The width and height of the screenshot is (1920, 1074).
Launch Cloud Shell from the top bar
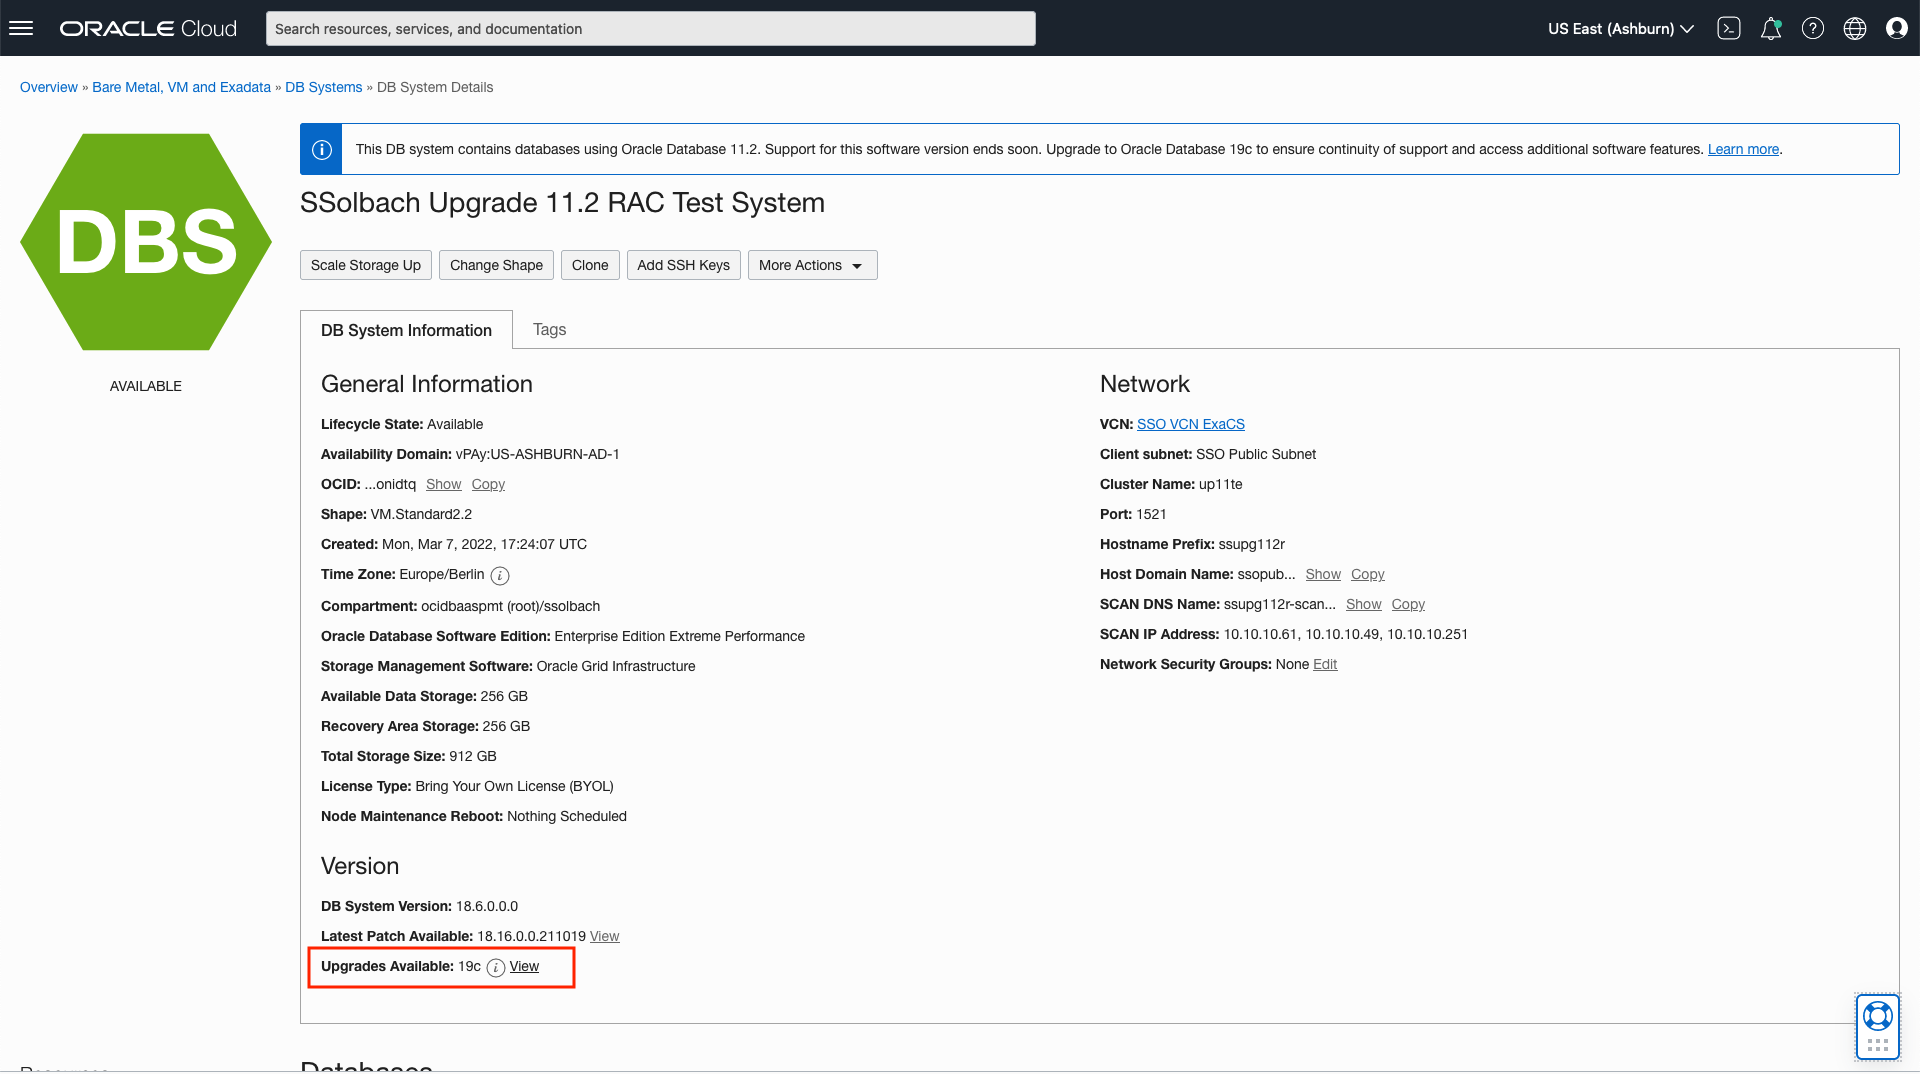1729,28
